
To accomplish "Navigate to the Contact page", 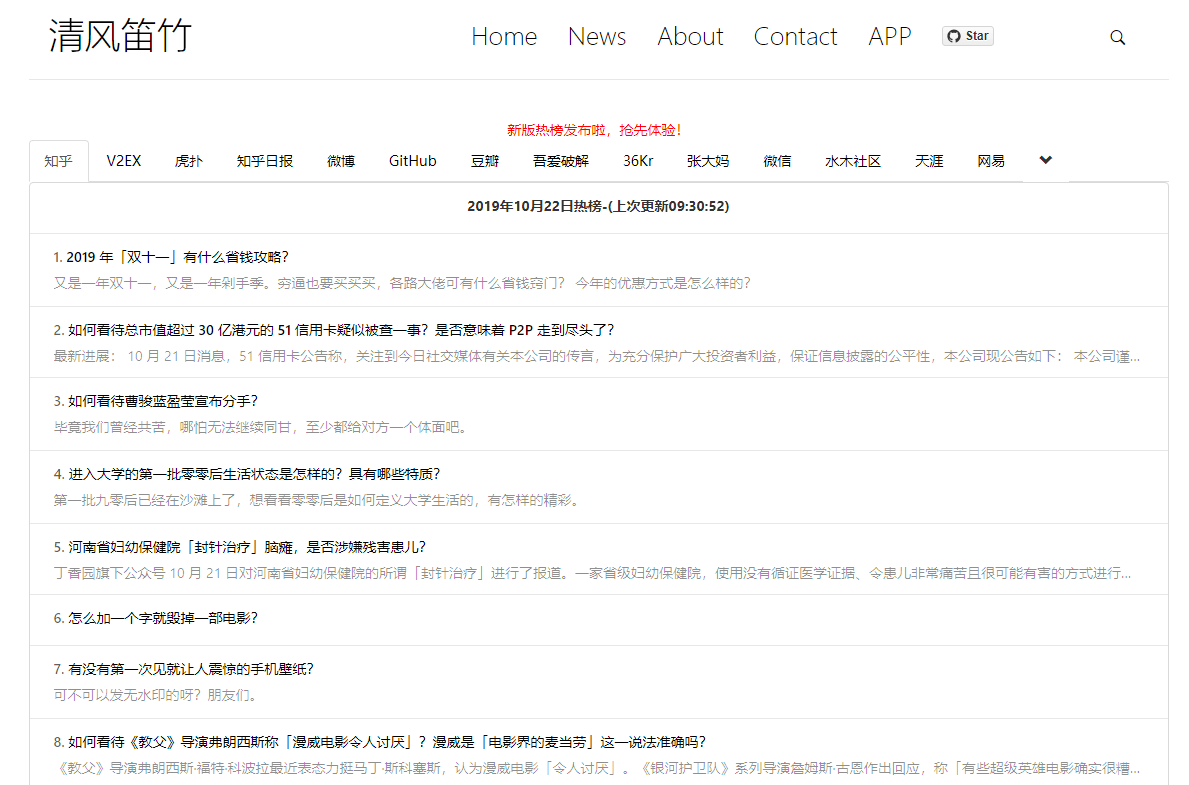I will 795,37.
